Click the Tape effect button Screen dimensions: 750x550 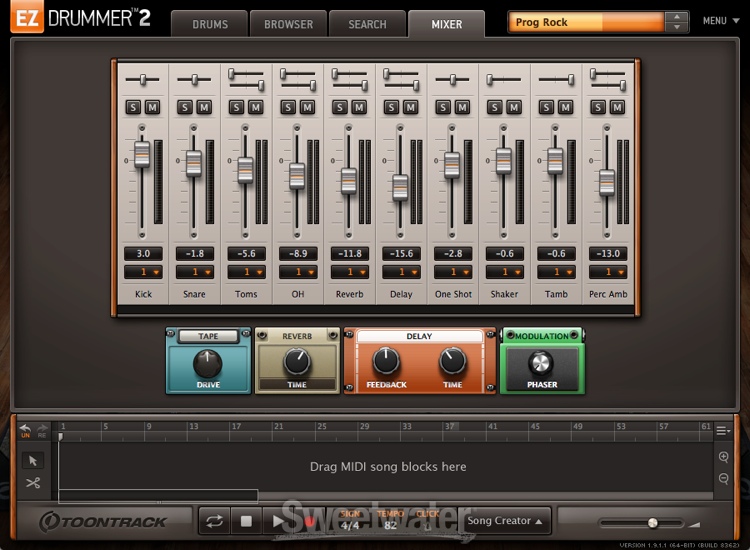(208, 336)
